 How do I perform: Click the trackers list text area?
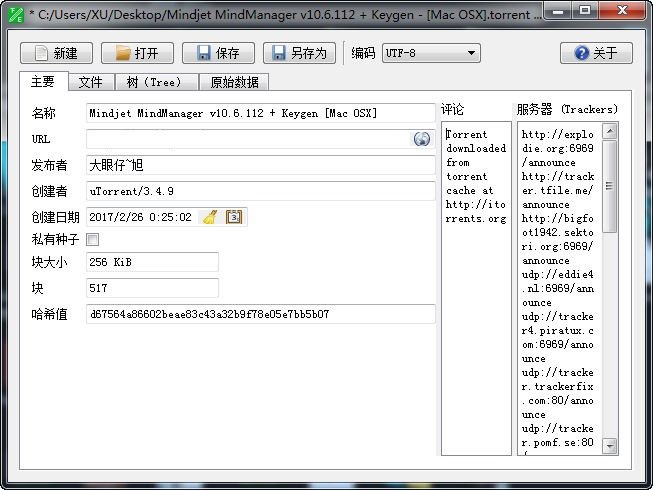tap(560, 288)
